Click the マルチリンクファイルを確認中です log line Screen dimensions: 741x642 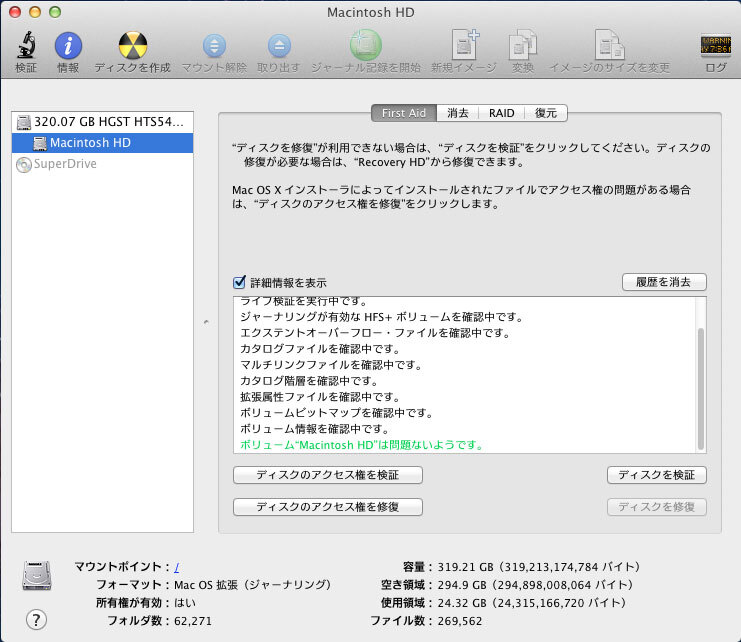tap(331, 365)
